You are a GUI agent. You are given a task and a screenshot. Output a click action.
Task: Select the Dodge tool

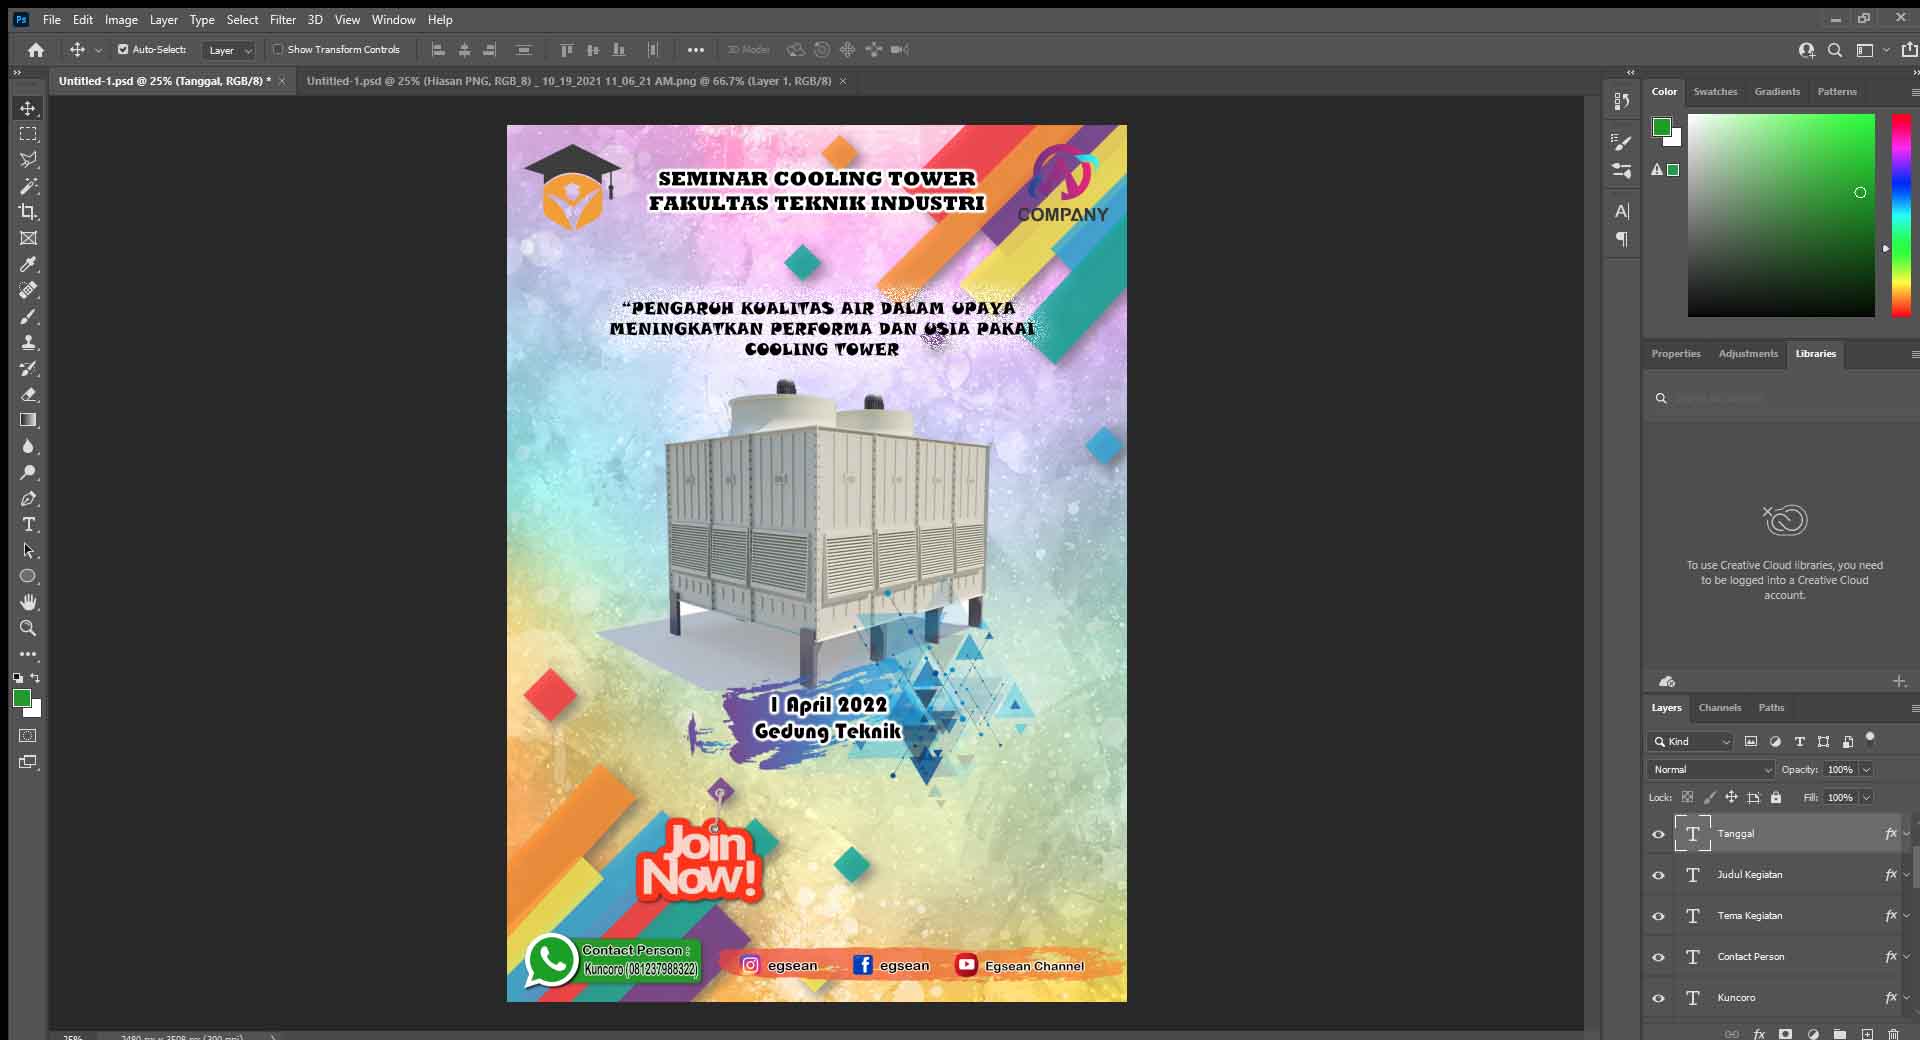pos(28,472)
